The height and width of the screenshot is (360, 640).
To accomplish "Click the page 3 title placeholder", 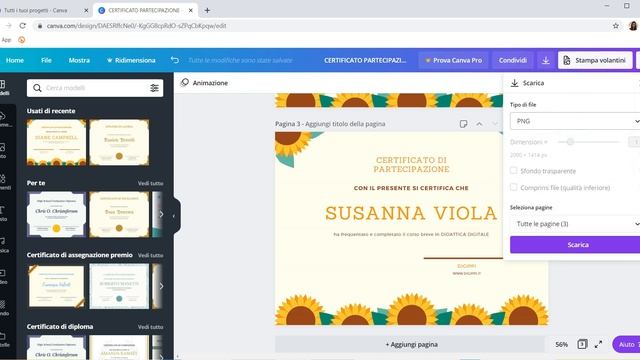I will point(345,124).
